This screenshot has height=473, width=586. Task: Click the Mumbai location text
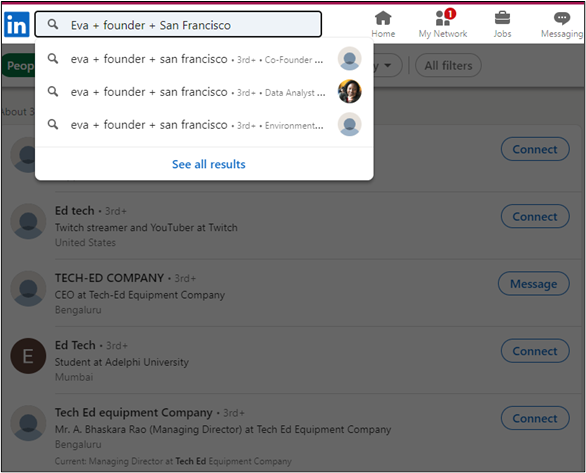pyautogui.click(x=74, y=377)
